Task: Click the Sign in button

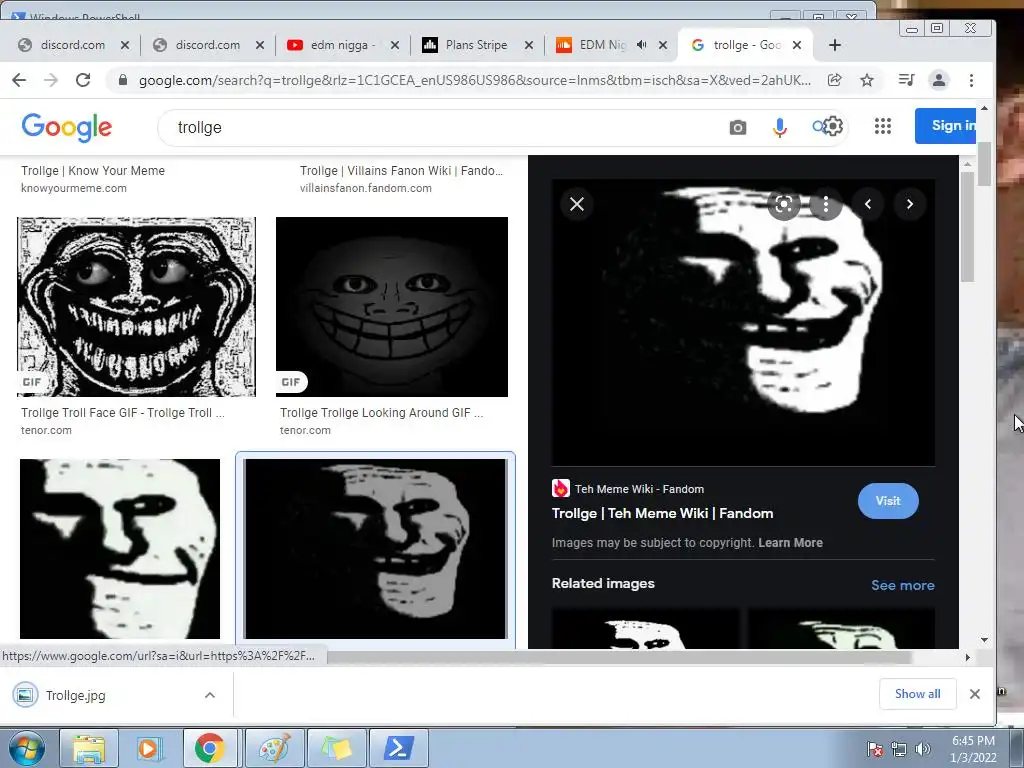Action: 946,125
